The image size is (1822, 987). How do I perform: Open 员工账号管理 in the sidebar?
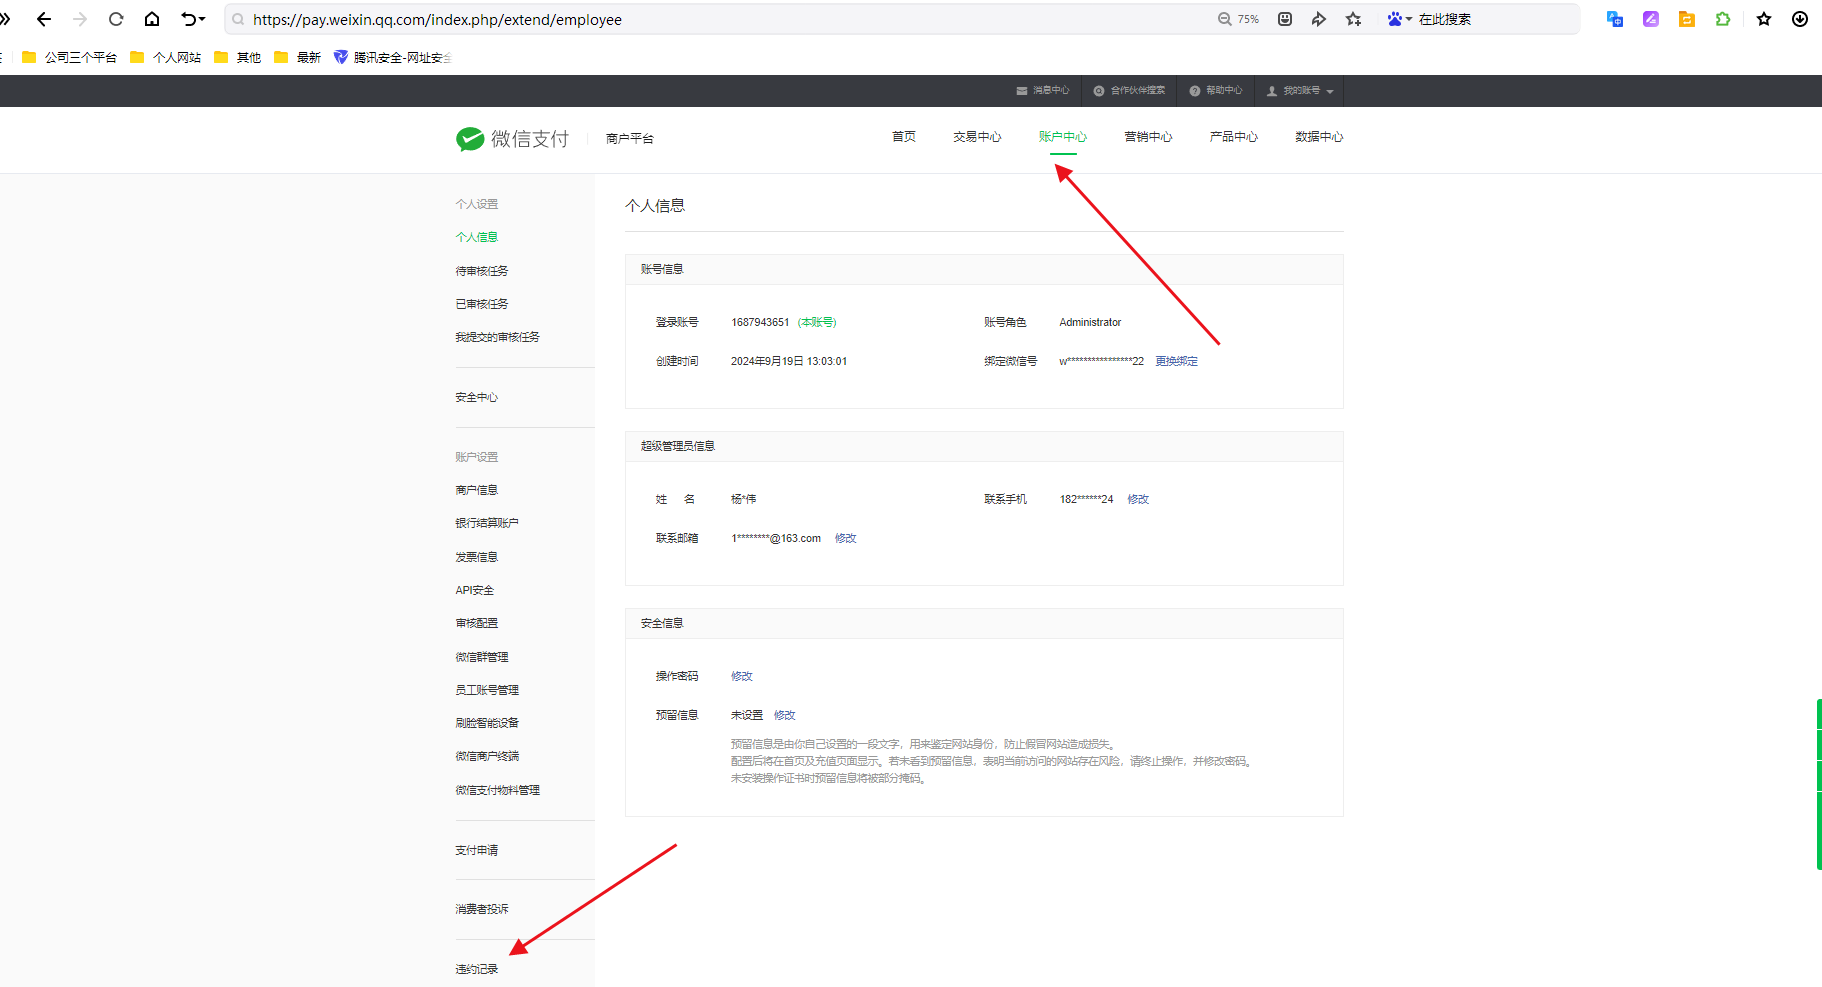click(487, 690)
